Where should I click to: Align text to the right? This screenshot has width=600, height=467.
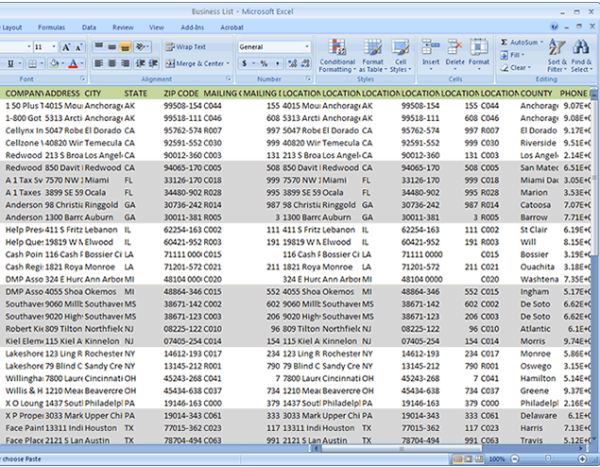[x=125, y=63]
